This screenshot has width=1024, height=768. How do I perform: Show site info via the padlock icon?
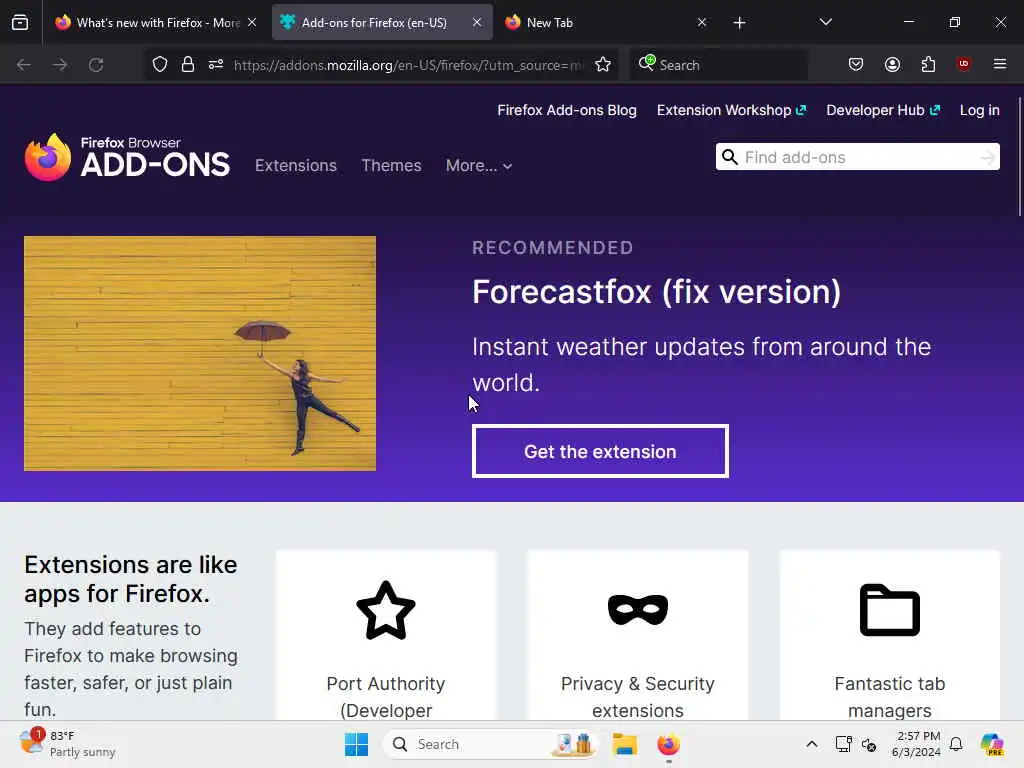tap(188, 65)
